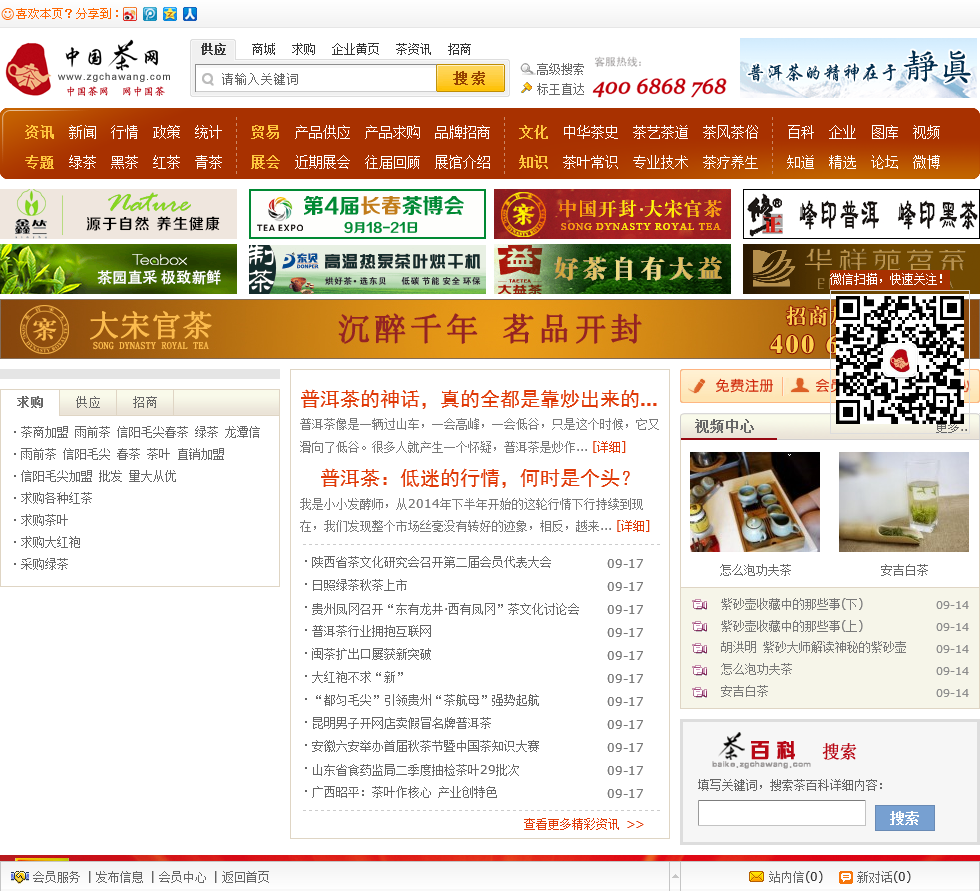Open 普洱茶：低迷的行情 headline
Viewport: 980px width, 891px height.
click(x=476, y=479)
